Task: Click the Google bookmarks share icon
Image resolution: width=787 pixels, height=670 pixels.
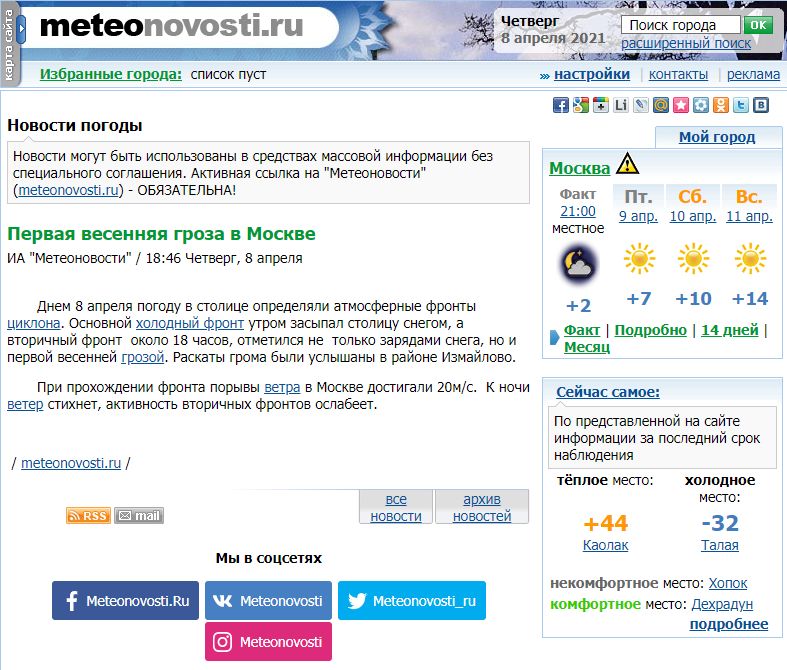Action: pyautogui.click(x=581, y=105)
